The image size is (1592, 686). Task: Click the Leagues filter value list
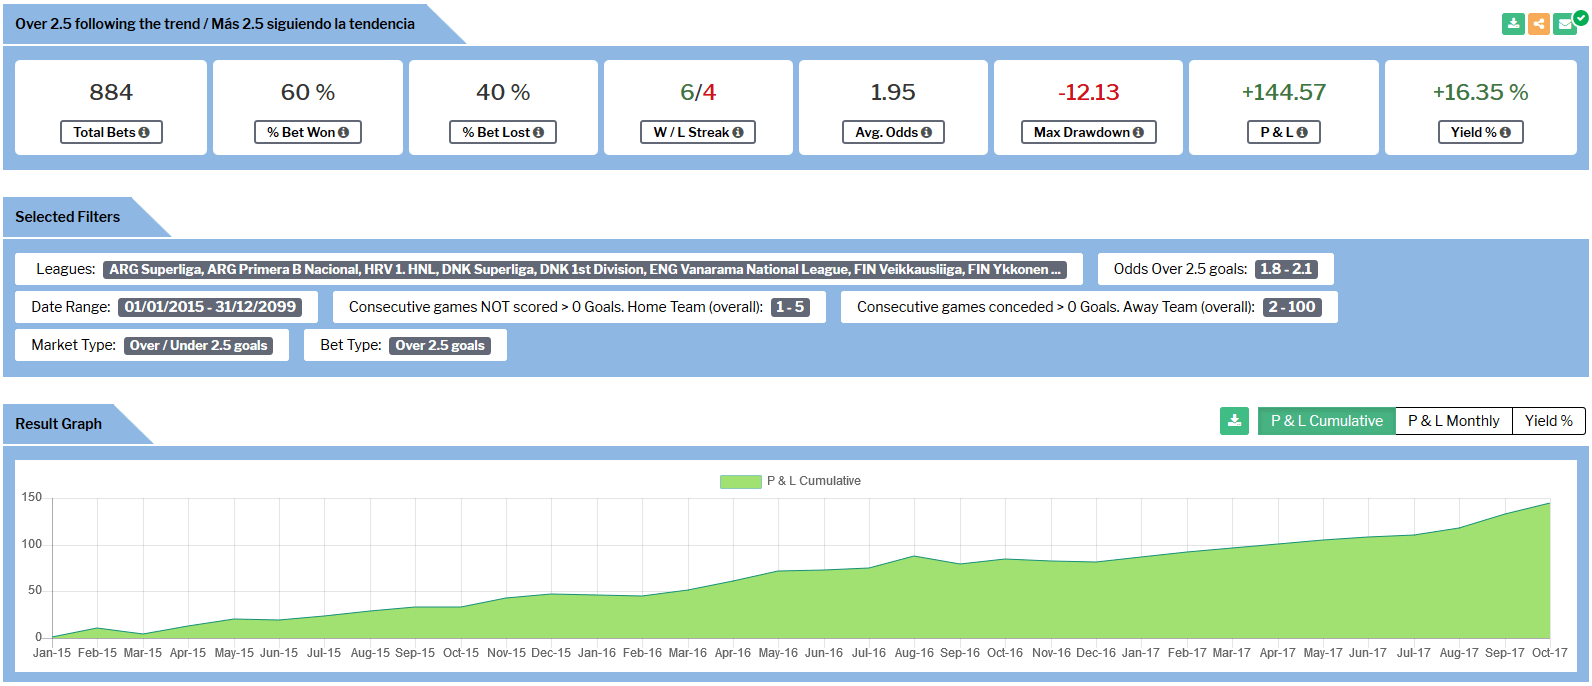(x=585, y=269)
